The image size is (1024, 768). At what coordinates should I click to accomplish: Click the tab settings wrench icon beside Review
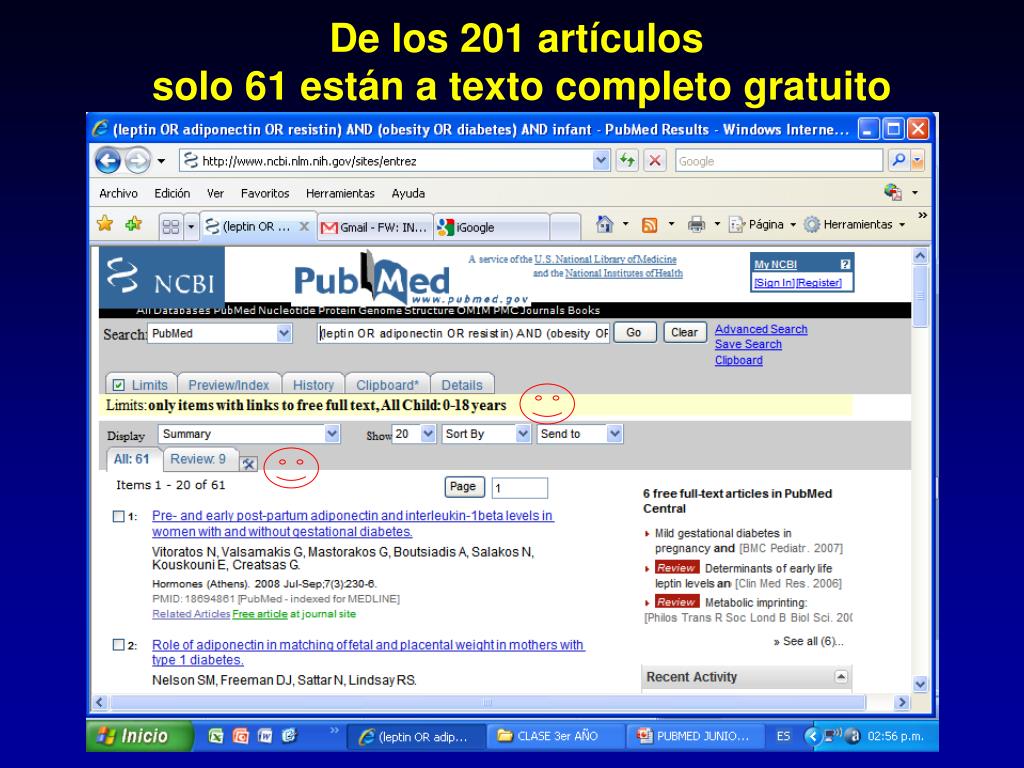pyautogui.click(x=248, y=464)
